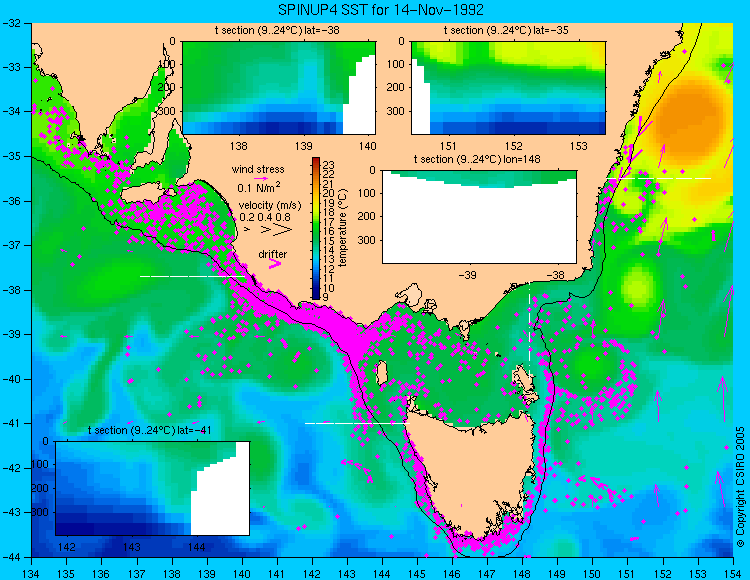Click white dashed section line at lat -38
Image resolution: width=750 pixels, height=580 pixels.
pyautogui.click(x=192, y=276)
